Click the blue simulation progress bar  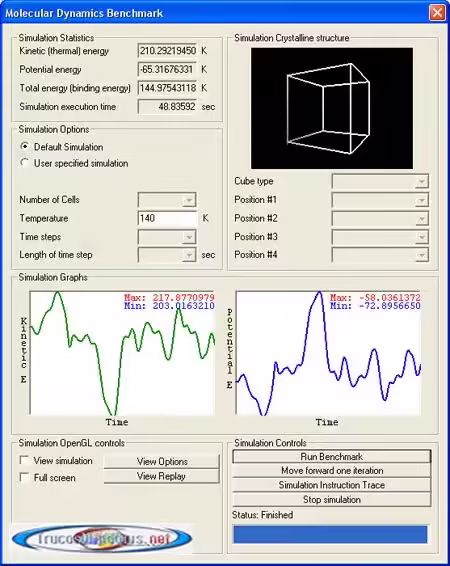point(330,535)
